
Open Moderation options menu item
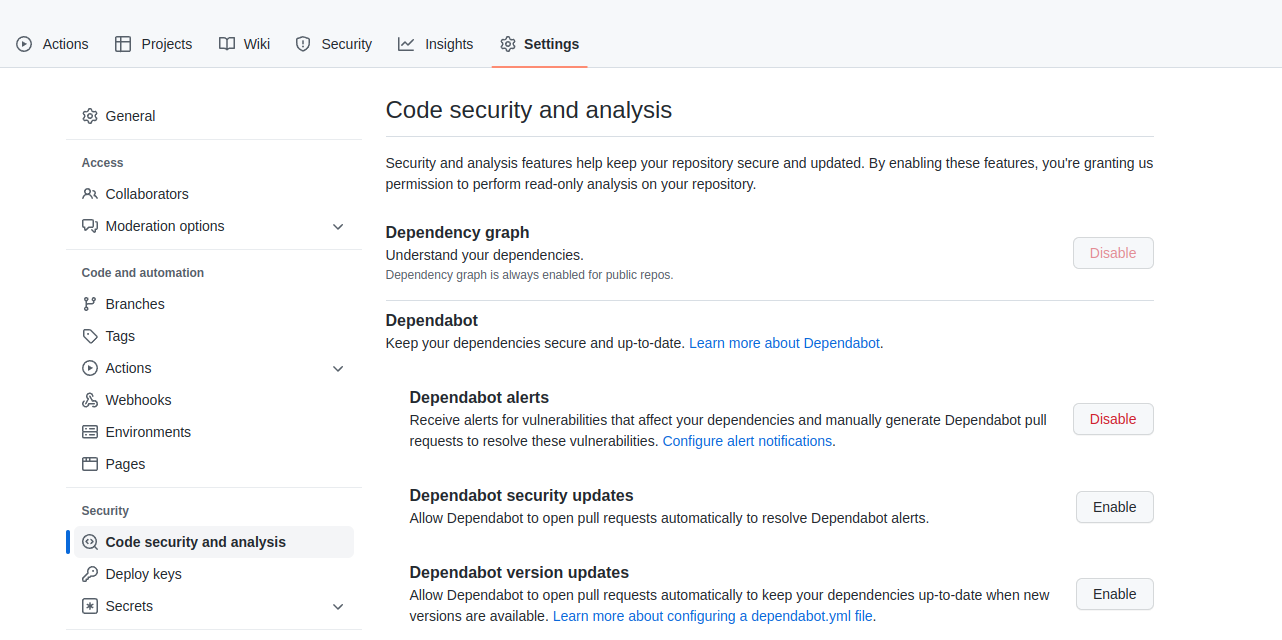pyautogui.click(x=214, y=226)
